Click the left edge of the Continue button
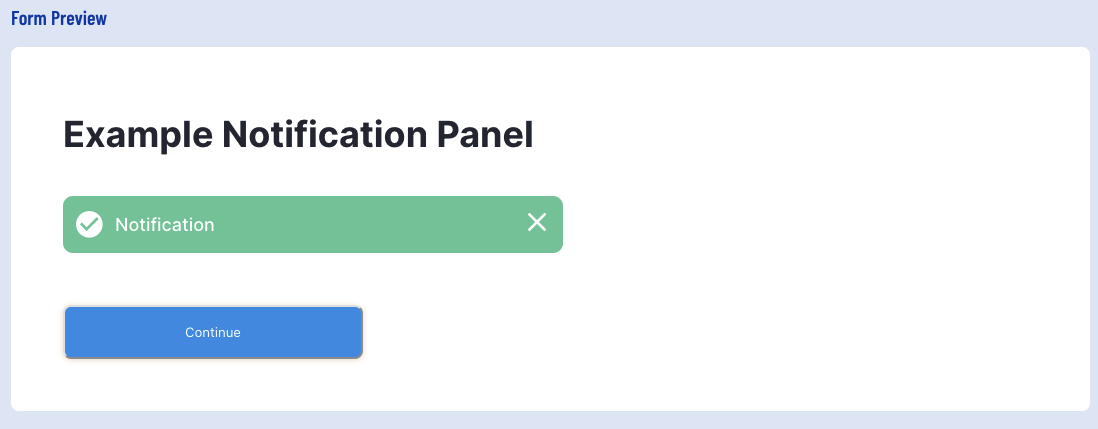 coord(72,332)
